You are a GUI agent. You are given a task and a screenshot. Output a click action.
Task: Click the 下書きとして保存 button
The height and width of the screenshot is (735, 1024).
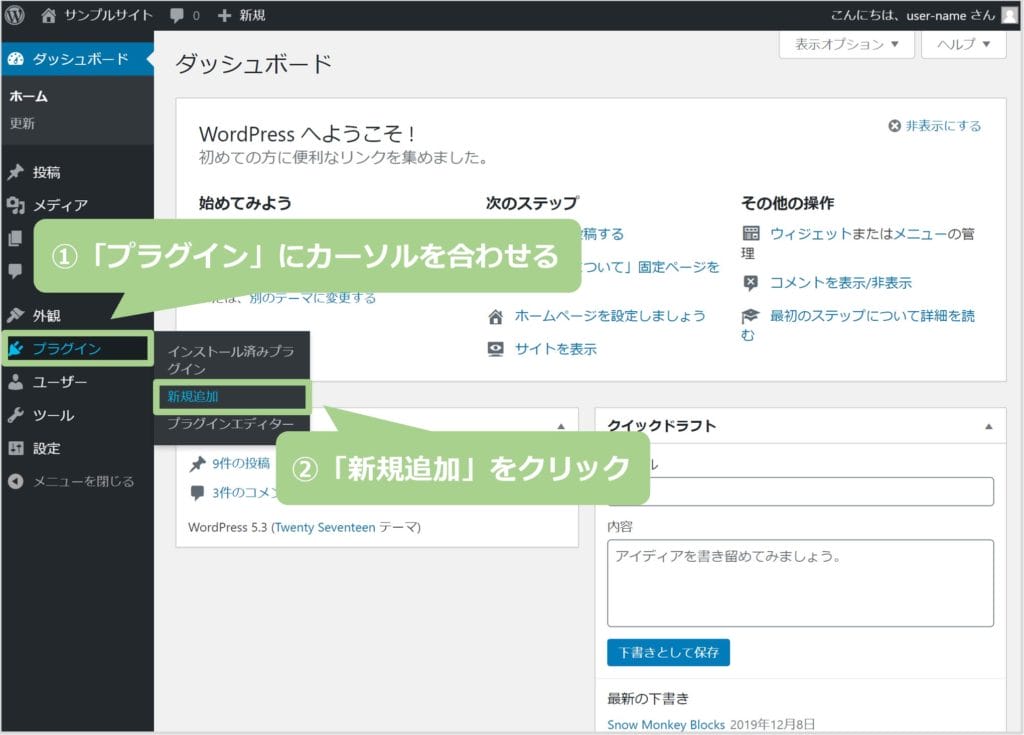coord(668,653)
